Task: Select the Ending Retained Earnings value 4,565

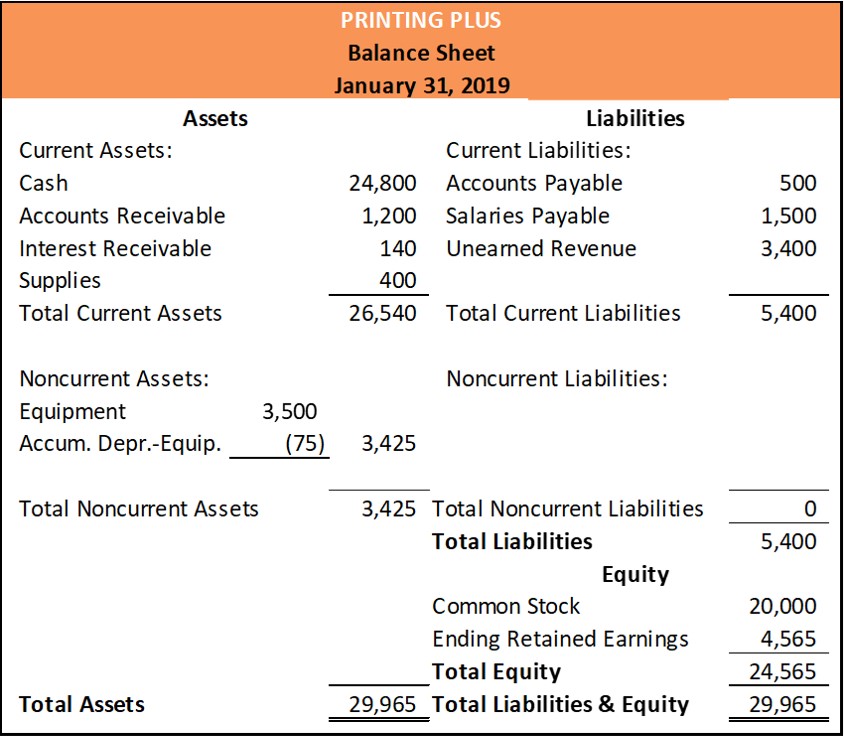Action: [789, 638]
